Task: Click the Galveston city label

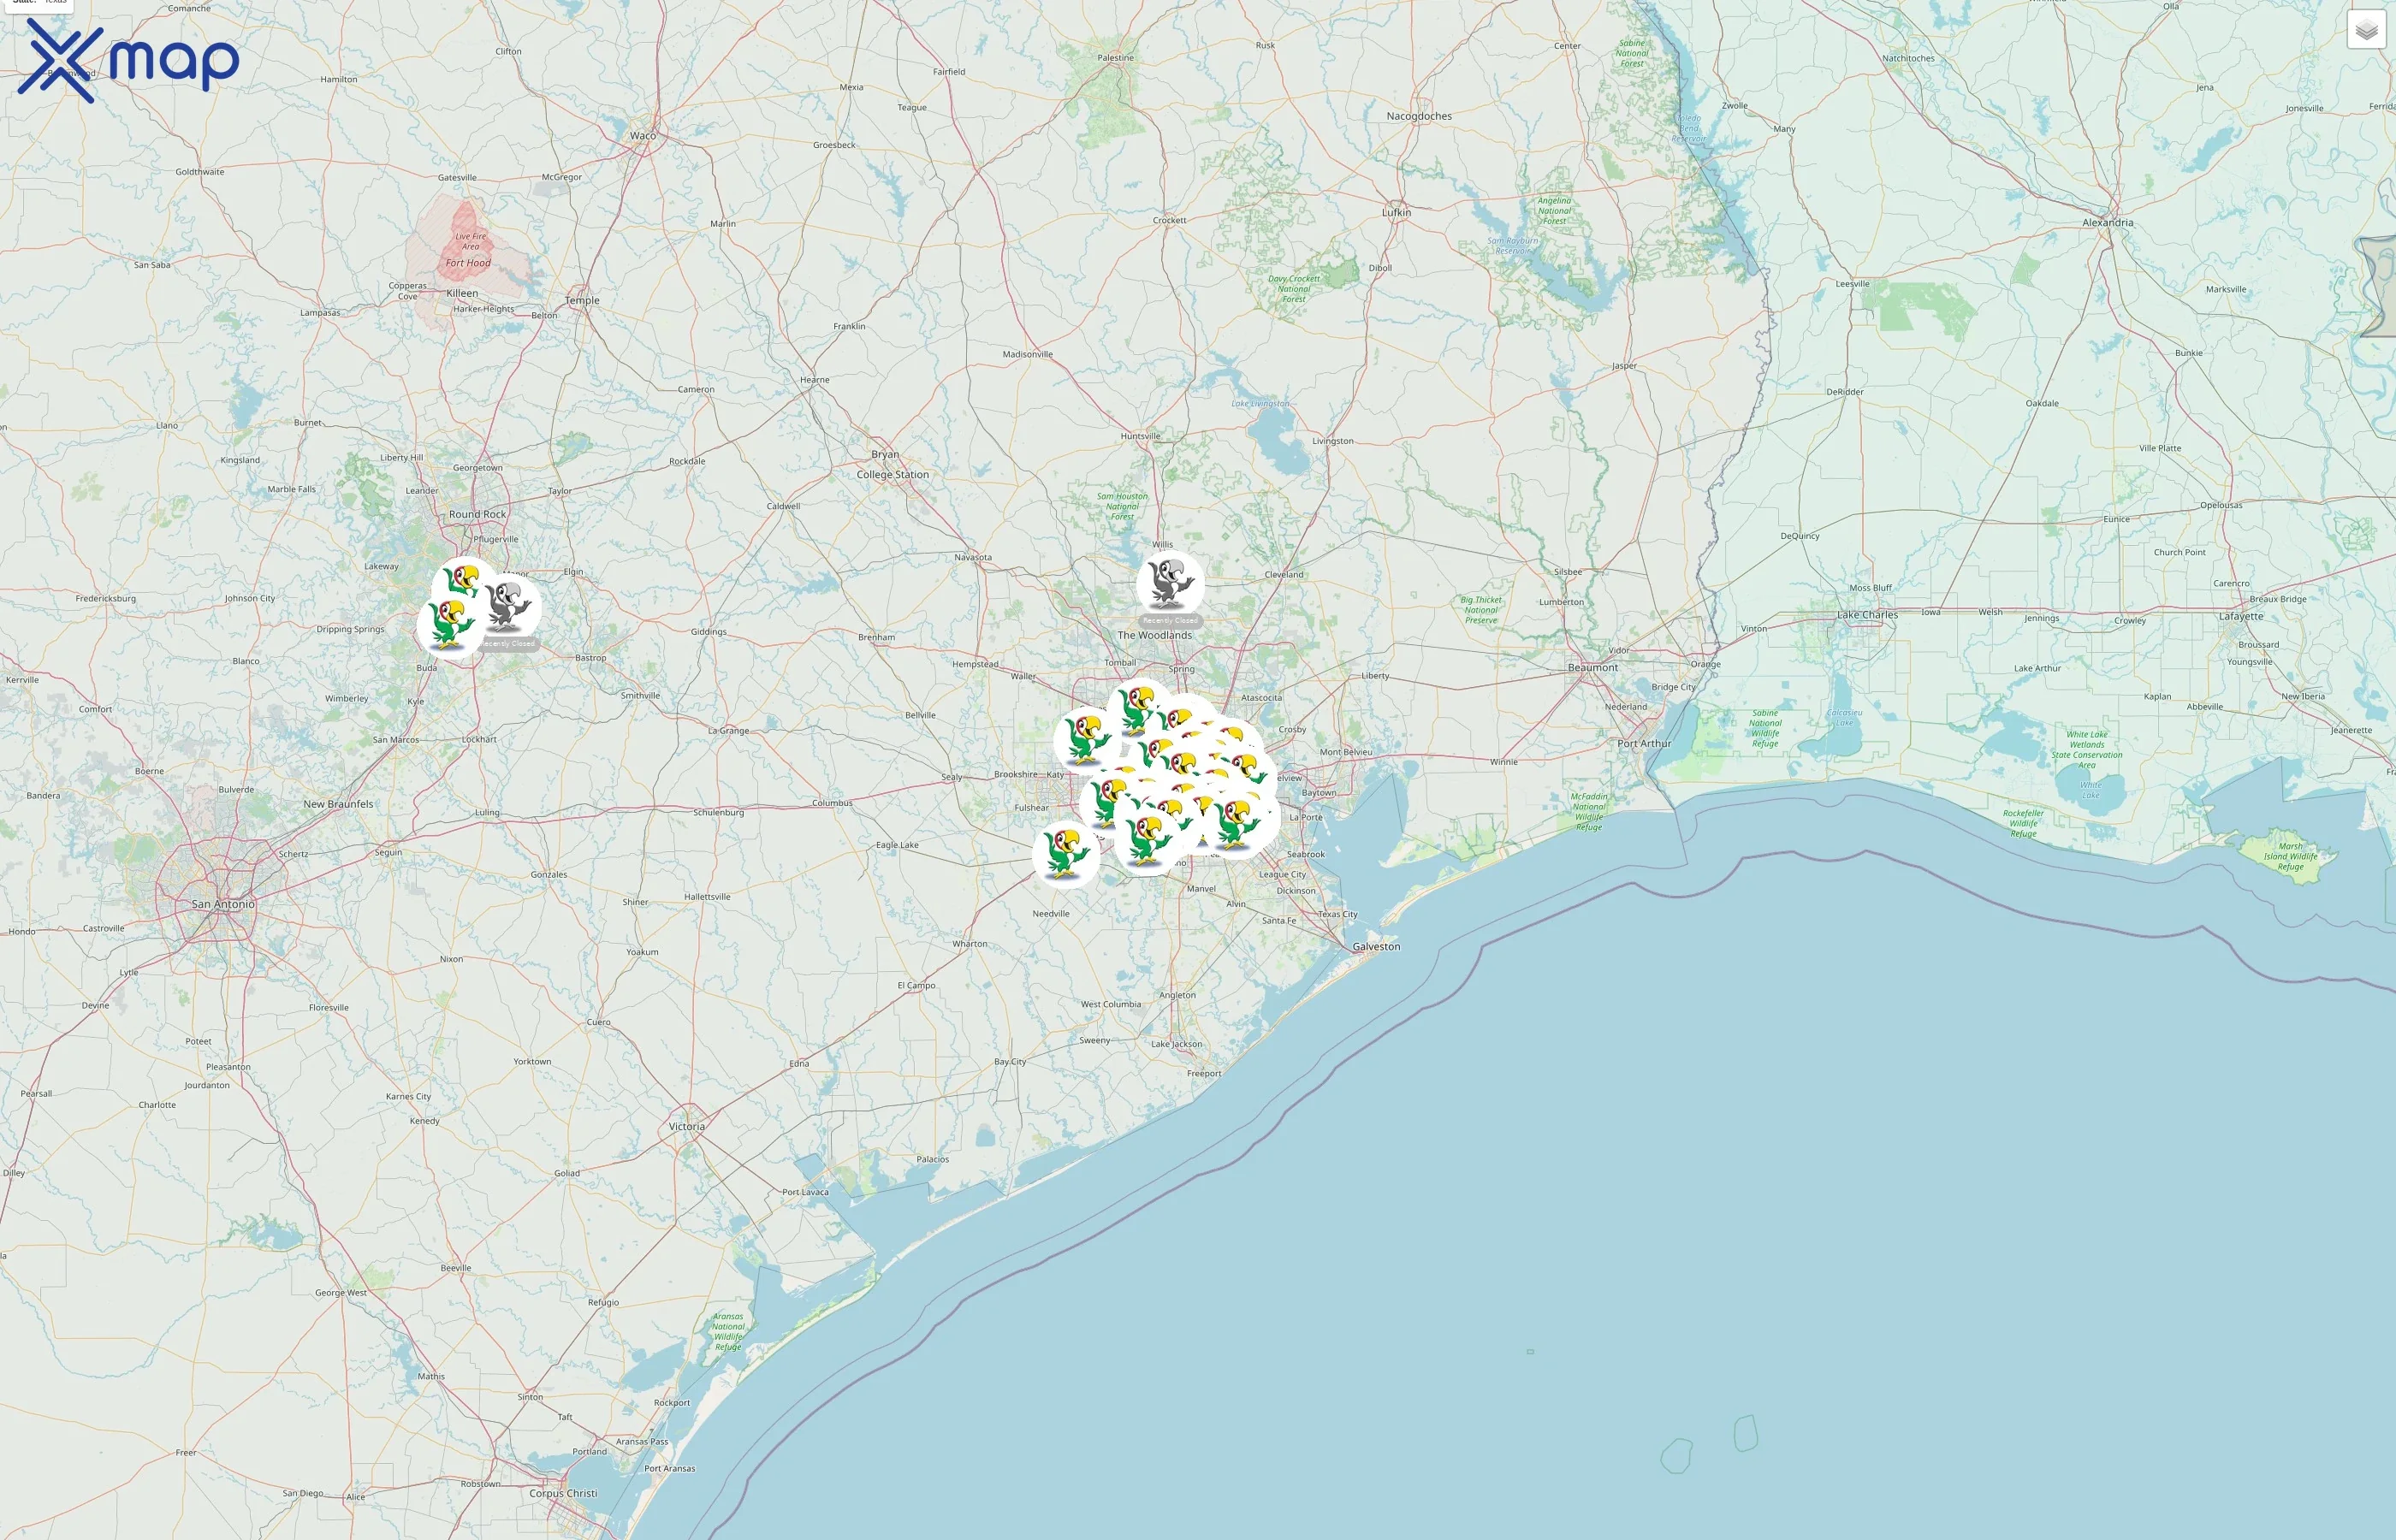Action: pos(1376,946)
